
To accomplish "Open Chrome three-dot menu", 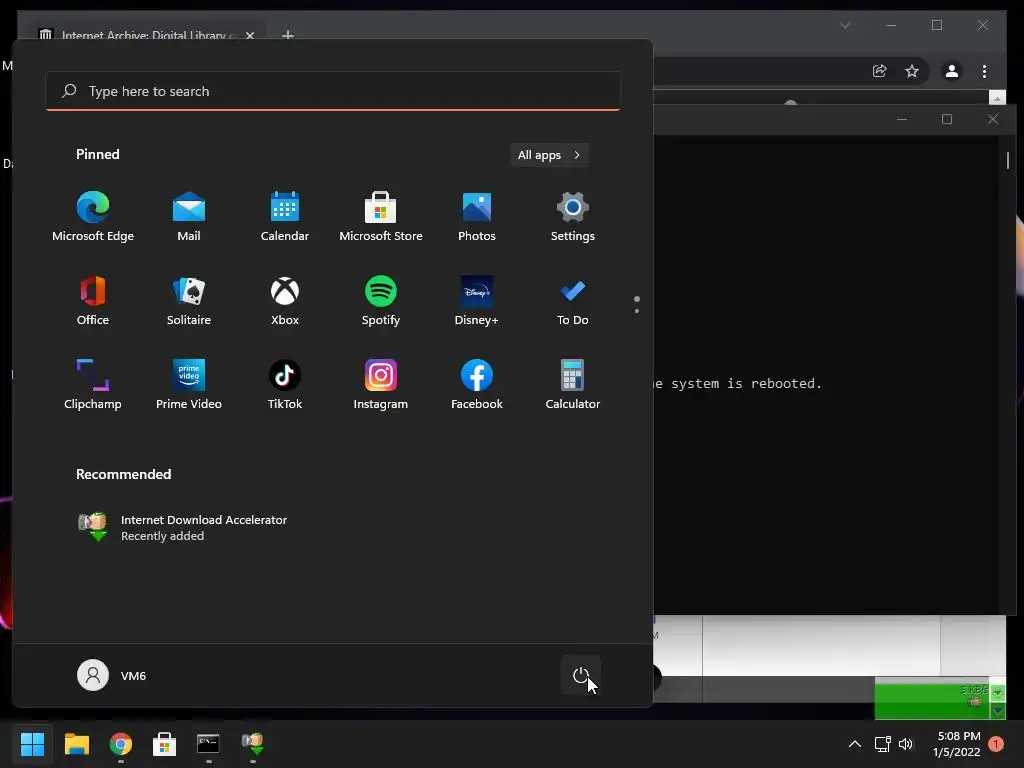I will click(984, 71).
